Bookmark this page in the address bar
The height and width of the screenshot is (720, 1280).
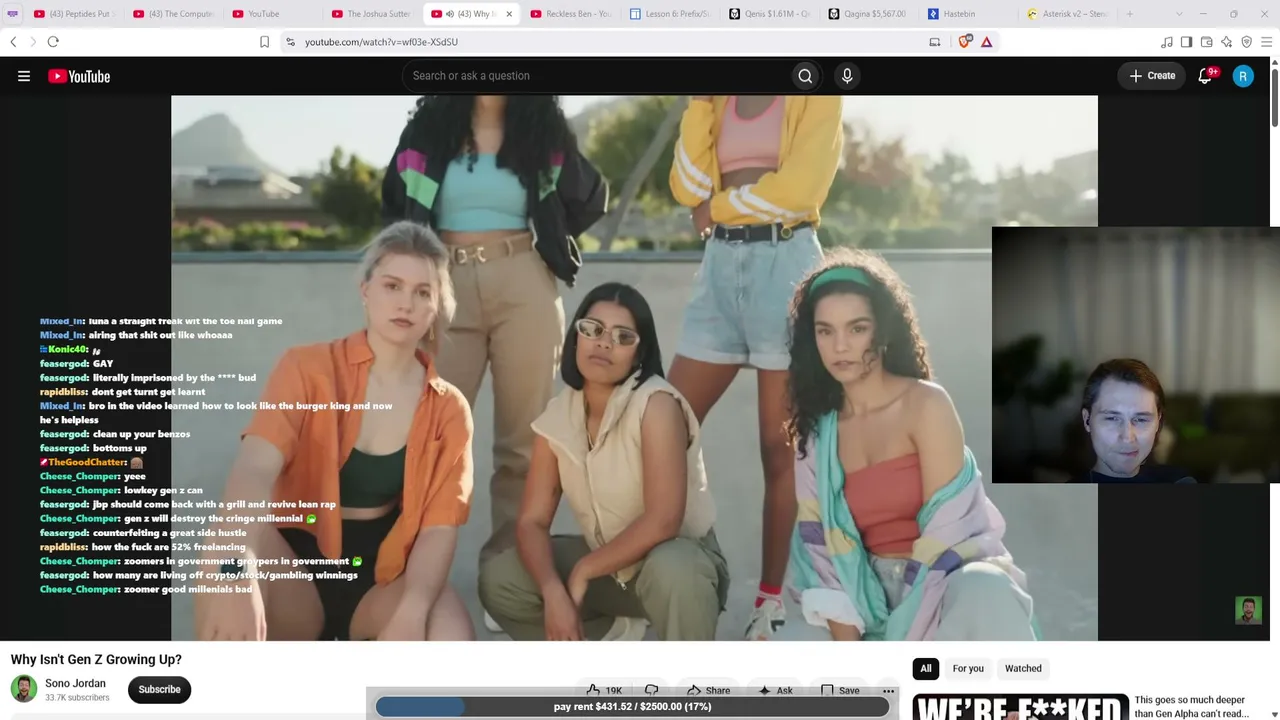point(264,42)
